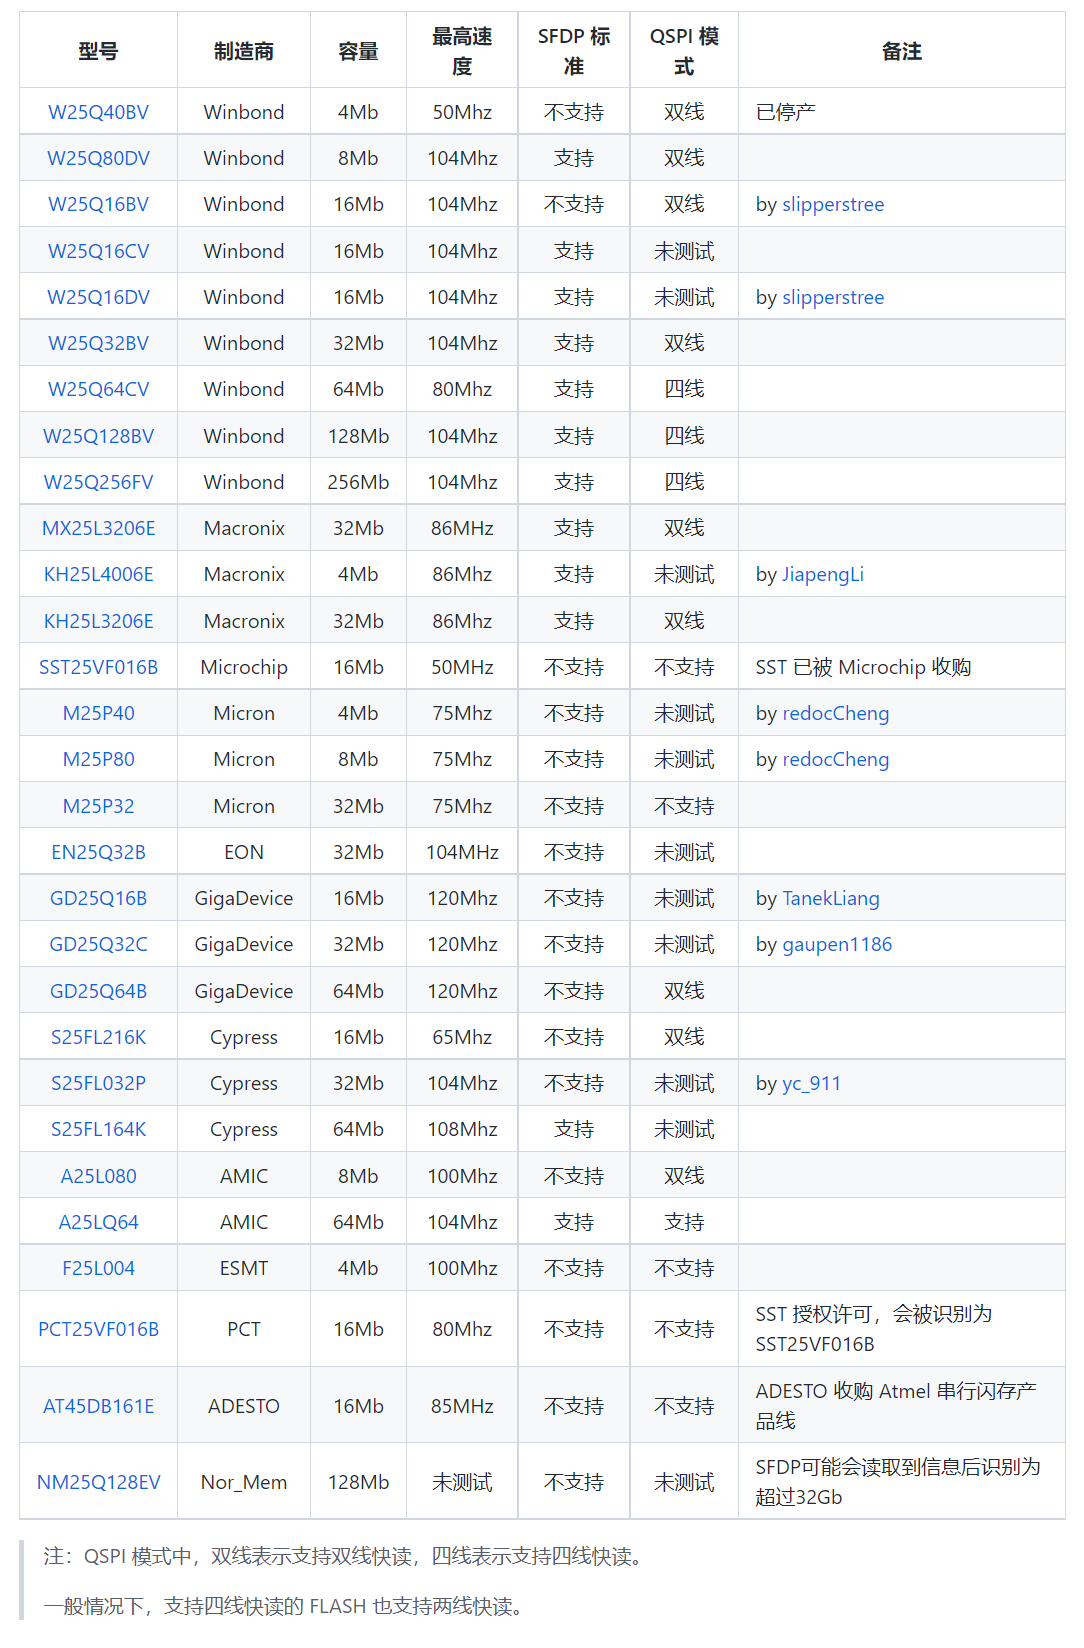Open the W25Q40BV model link
Image resolution: width=1084 pixels, height=1648 pixels.
tap(98, 112)
